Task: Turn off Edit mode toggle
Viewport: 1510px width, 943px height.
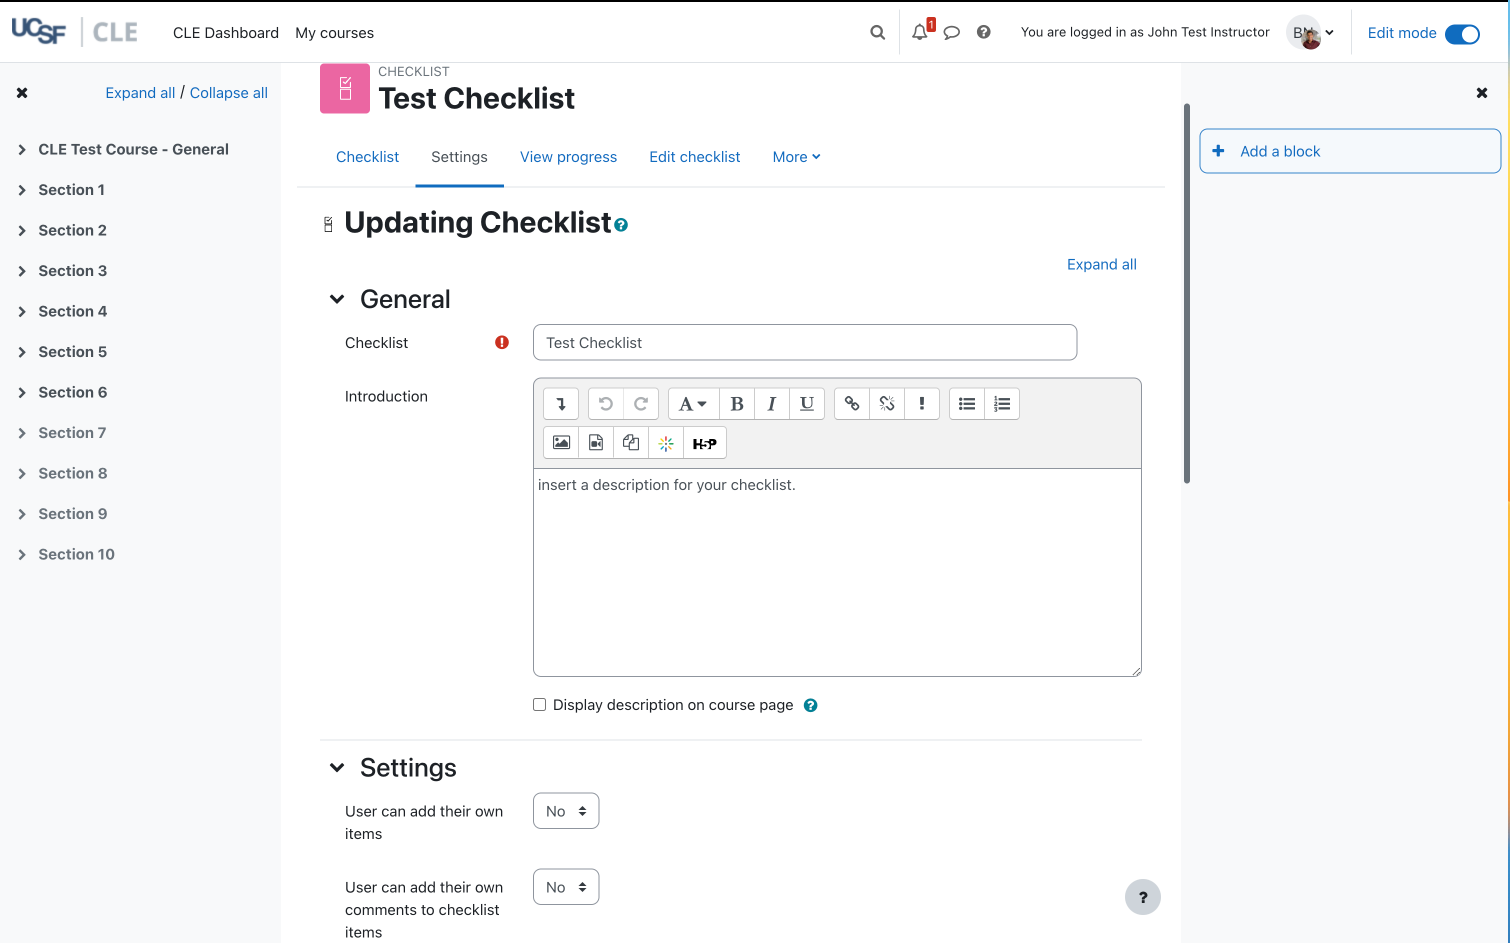Action: (1462, 34)
